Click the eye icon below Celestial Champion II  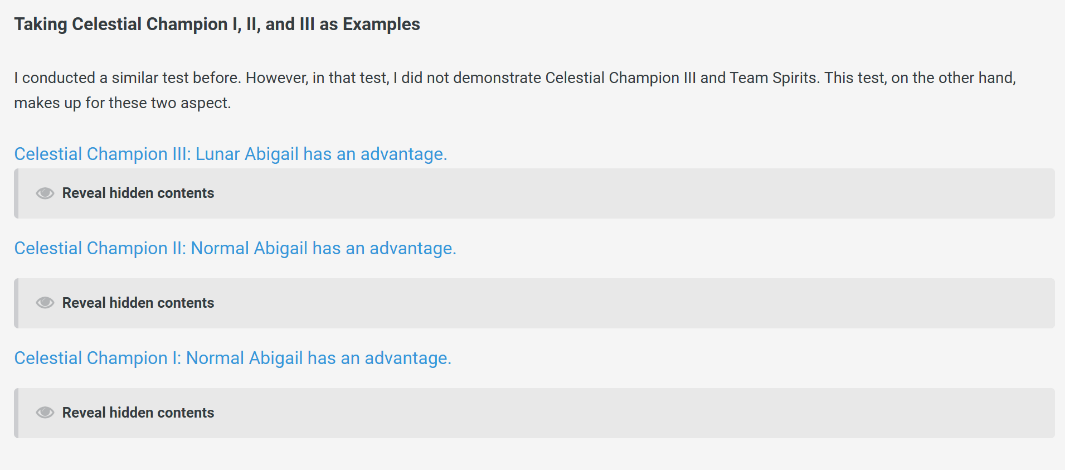coord(45,303)
